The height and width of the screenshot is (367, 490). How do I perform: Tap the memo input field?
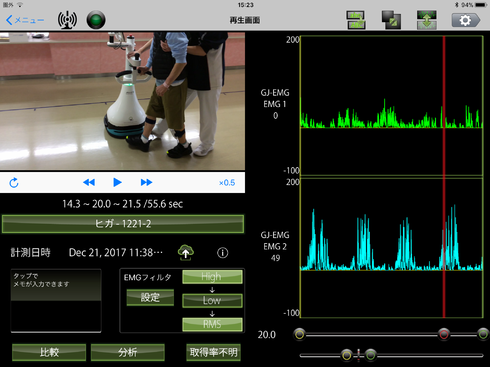click(56, 301)
